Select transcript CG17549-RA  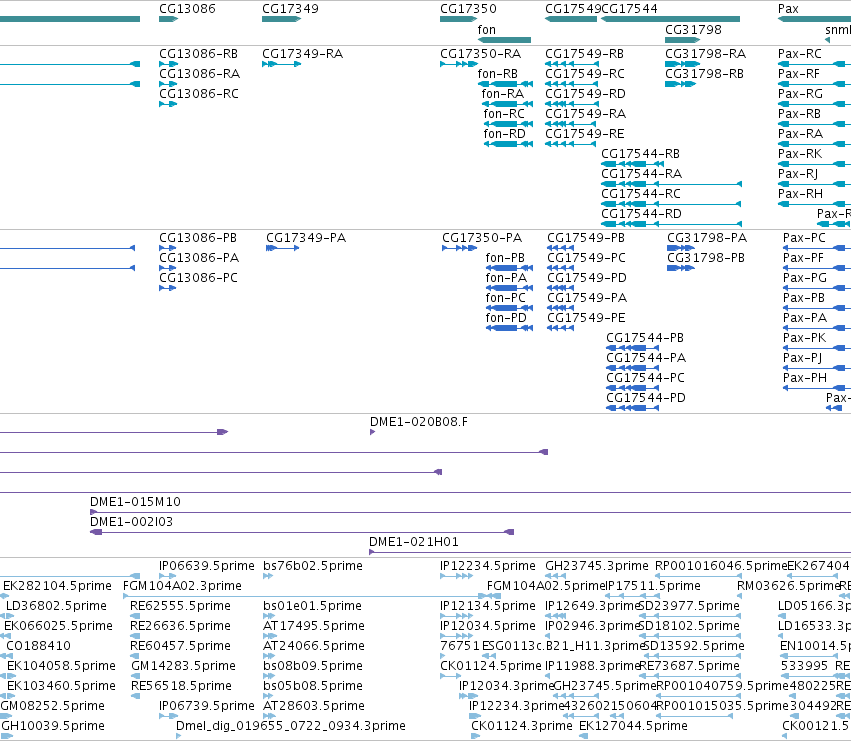586,114
